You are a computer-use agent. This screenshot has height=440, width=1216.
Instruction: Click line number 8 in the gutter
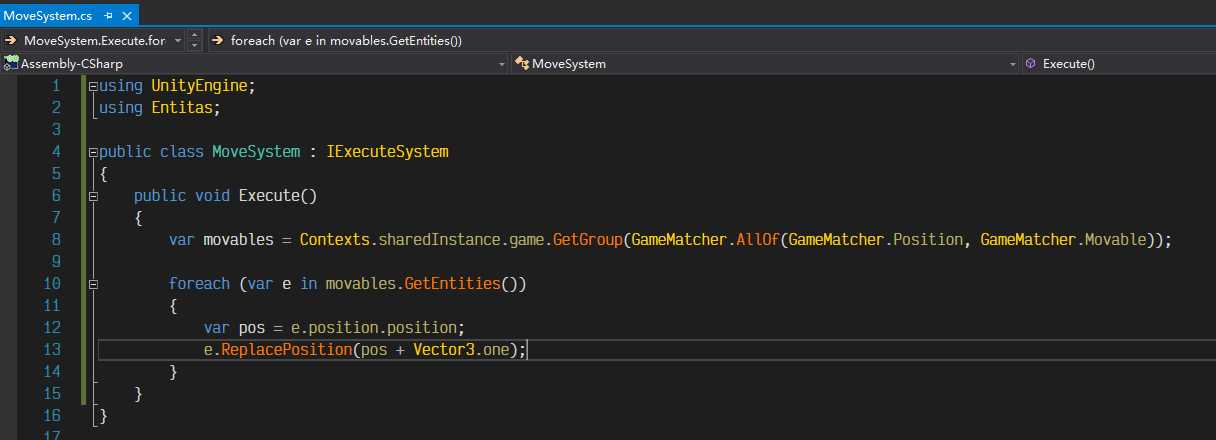pyautogui.click(x=56, y=240)
